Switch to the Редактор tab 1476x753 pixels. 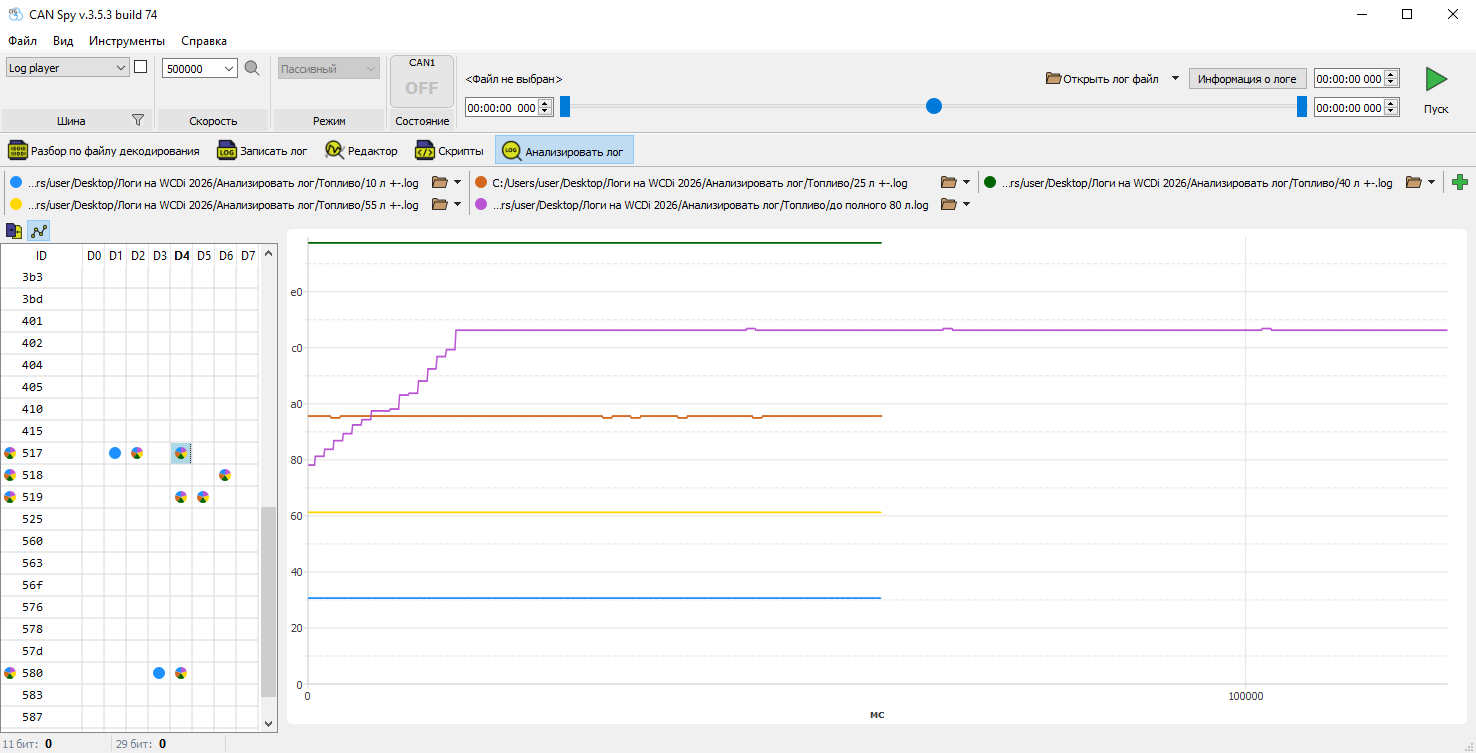[x=361, y=151]
